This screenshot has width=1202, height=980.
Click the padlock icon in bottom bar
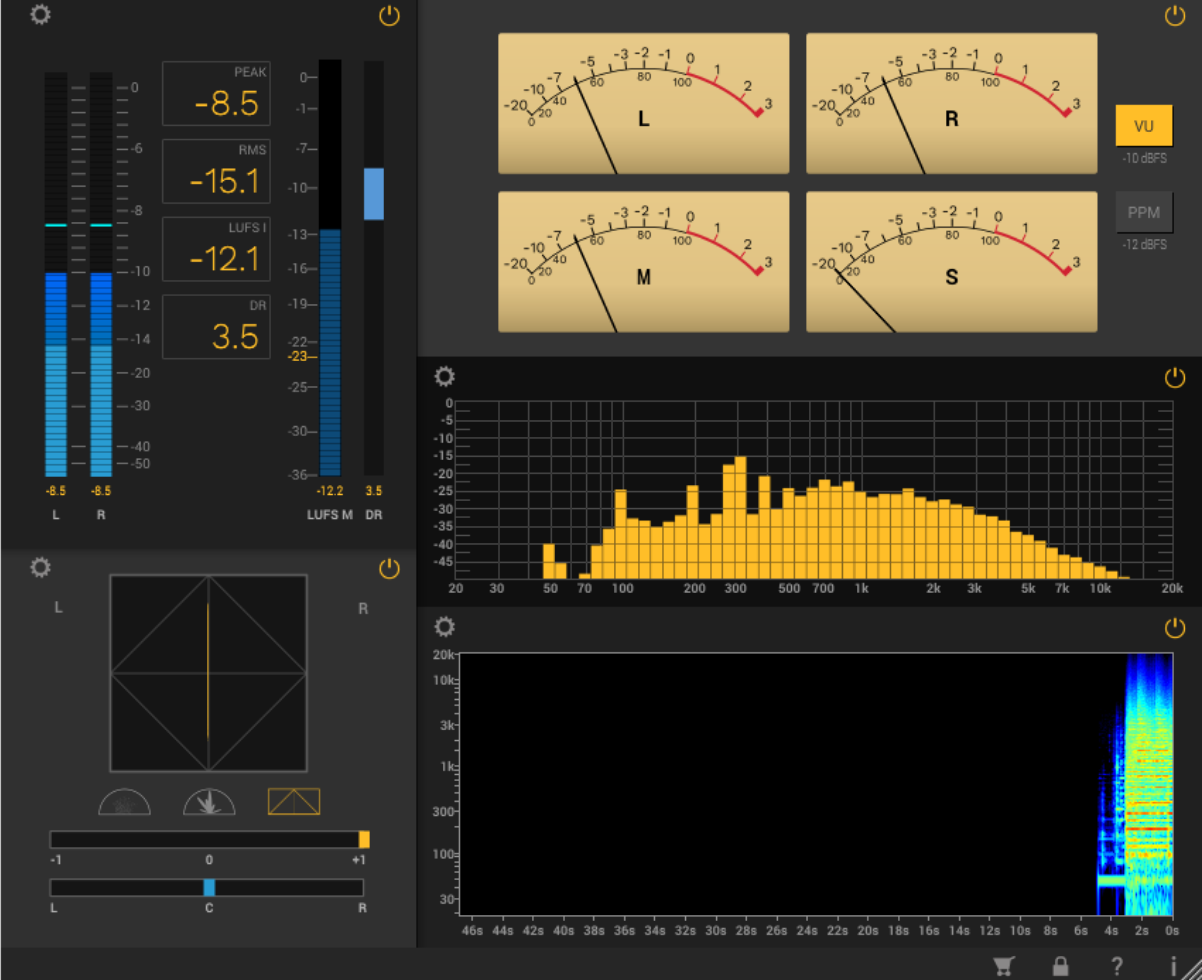point(1060,966)
